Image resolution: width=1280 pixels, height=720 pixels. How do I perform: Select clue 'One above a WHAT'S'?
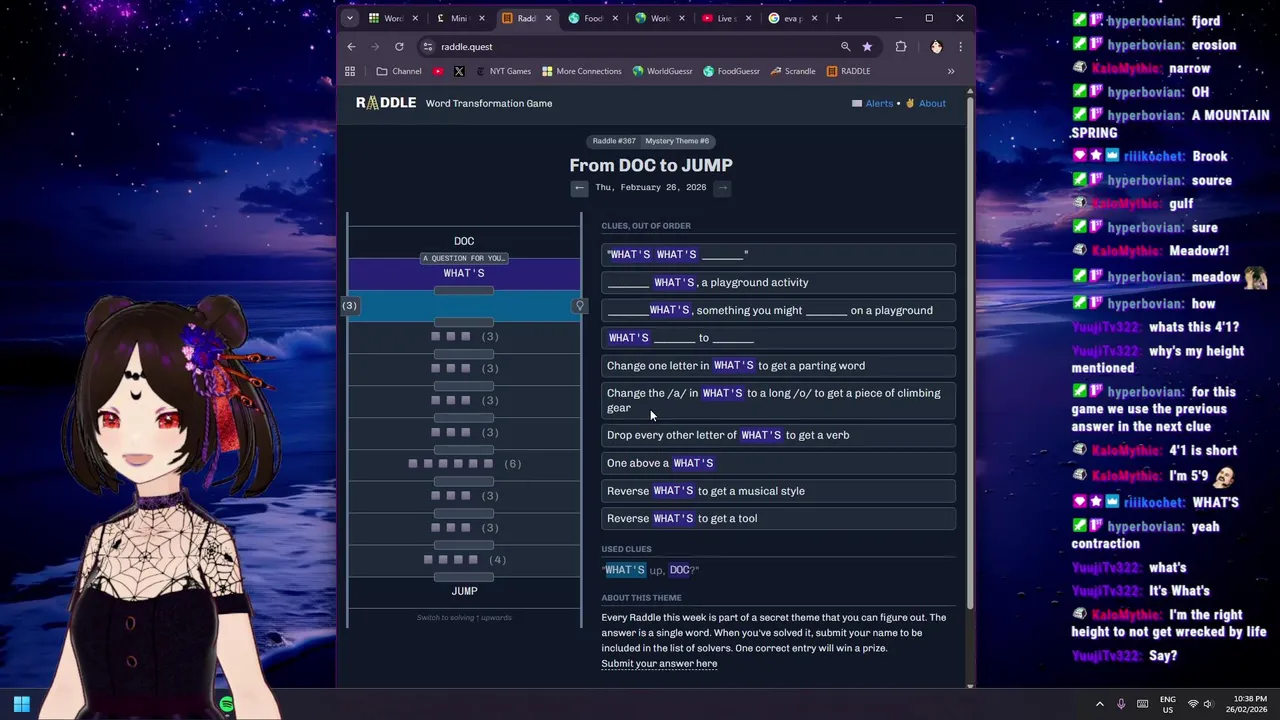pyautogui.click(x=778, y=463)
